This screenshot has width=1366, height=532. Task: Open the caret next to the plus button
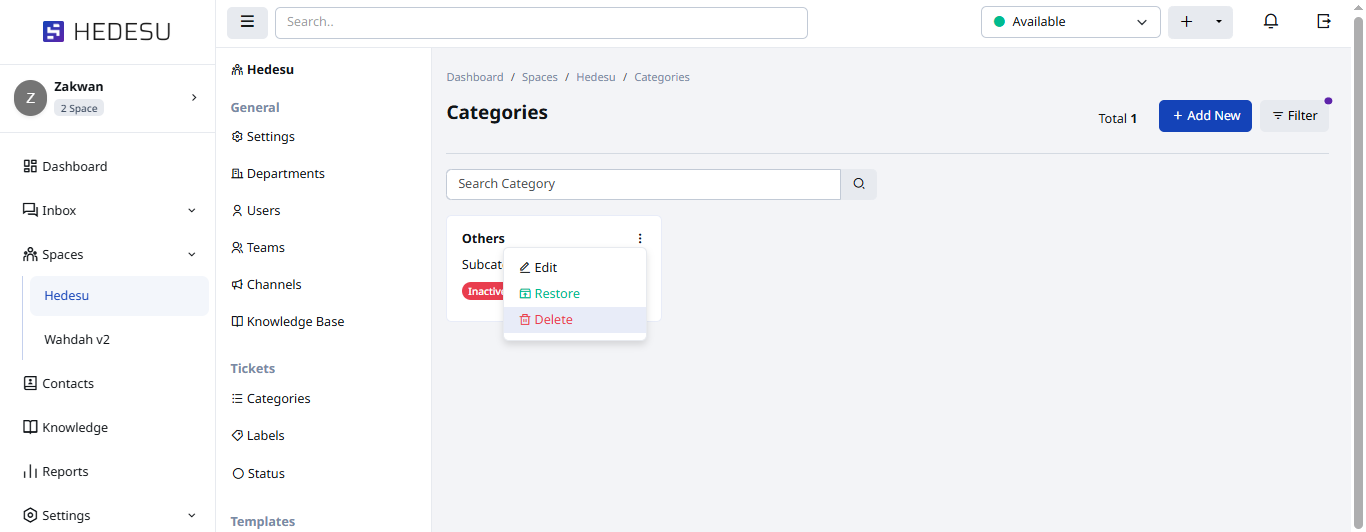(x=1219, y=22)
